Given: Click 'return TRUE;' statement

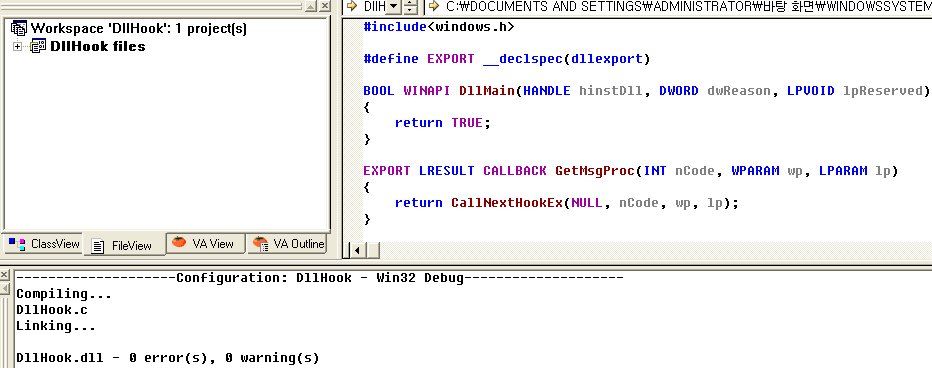Looking at the screenshot, I should pos(443,123).
